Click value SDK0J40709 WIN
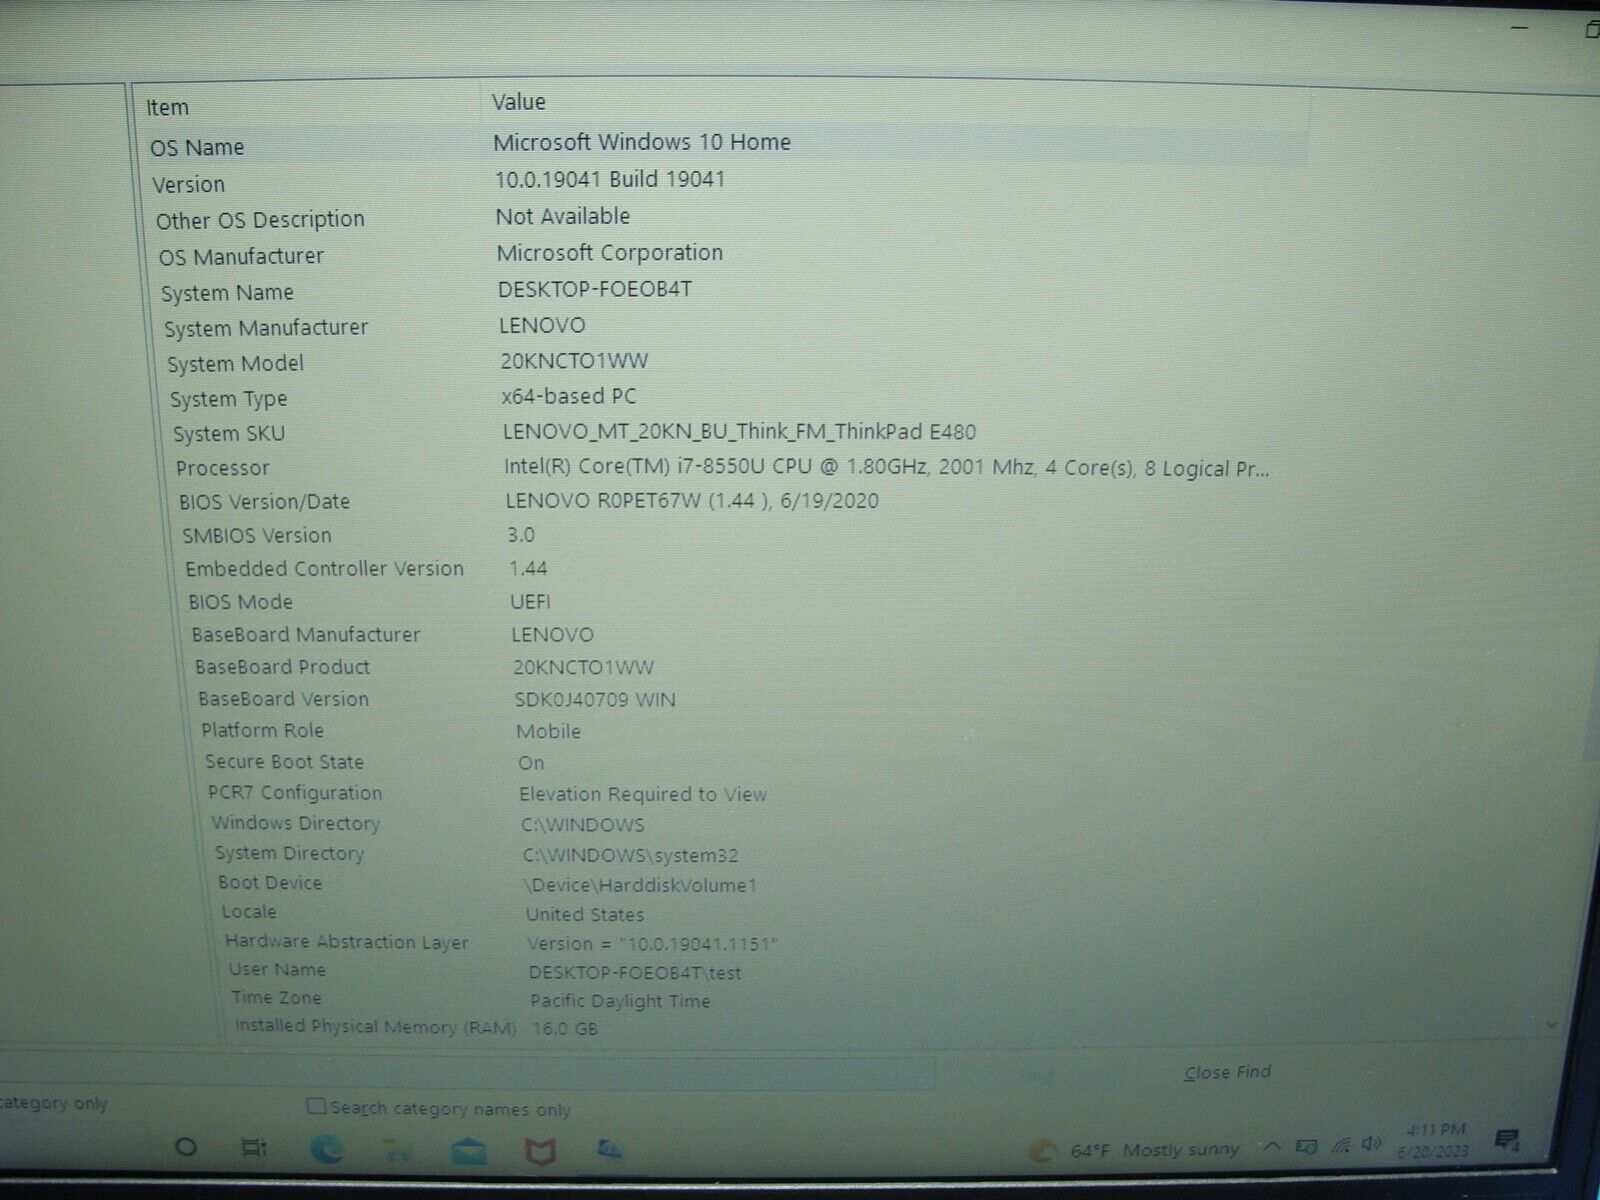Viewport: 1600px width, 1200px height. [595, 699]
